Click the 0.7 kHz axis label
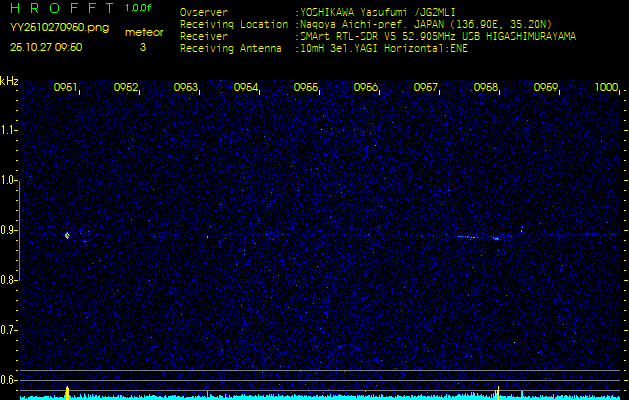 tap(7, 330)
